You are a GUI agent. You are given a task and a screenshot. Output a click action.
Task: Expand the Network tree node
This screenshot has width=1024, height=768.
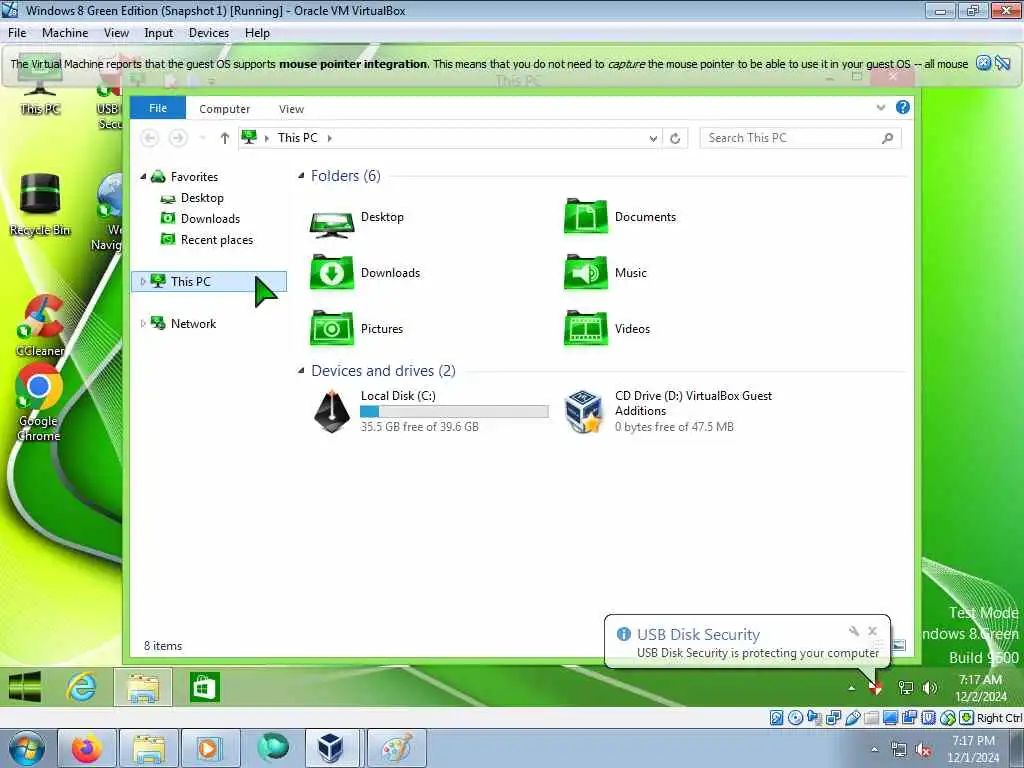pos(143,323)
